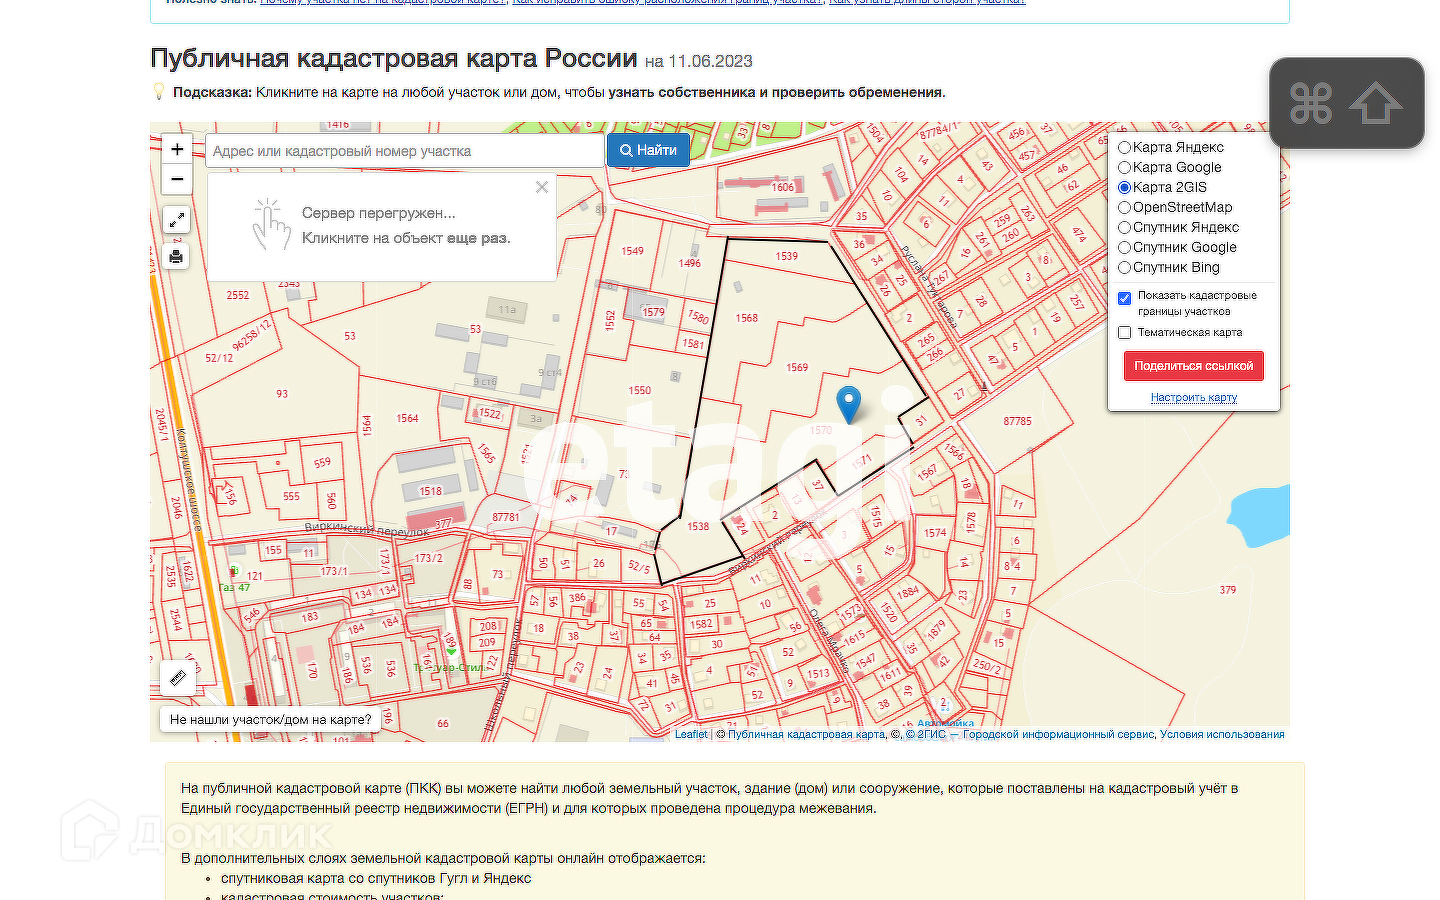
Task: Toggle cadastral parcel boundaries checkbox
Action: coord(1125,298)
